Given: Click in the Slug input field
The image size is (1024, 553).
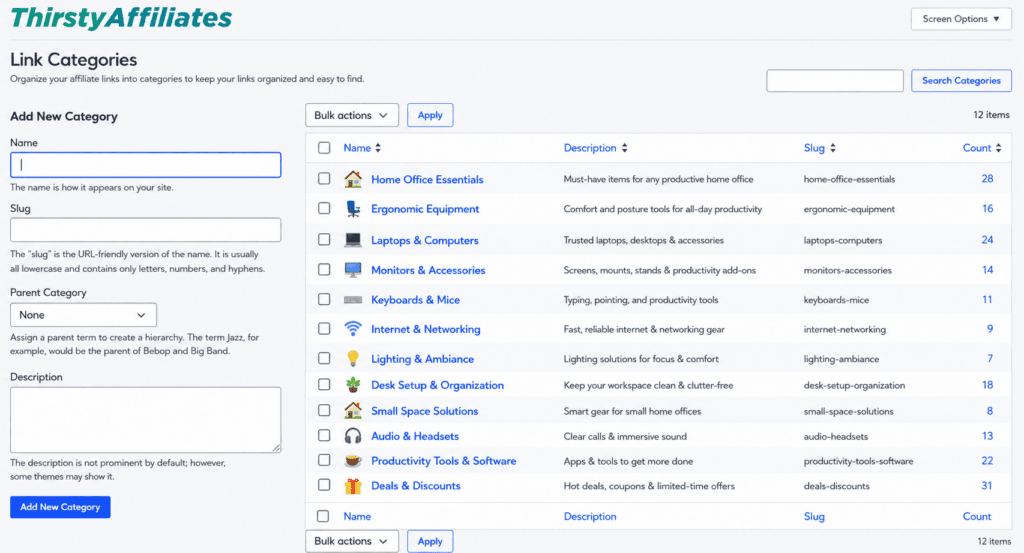Looking at the screenshot, I should coord(146,230).
